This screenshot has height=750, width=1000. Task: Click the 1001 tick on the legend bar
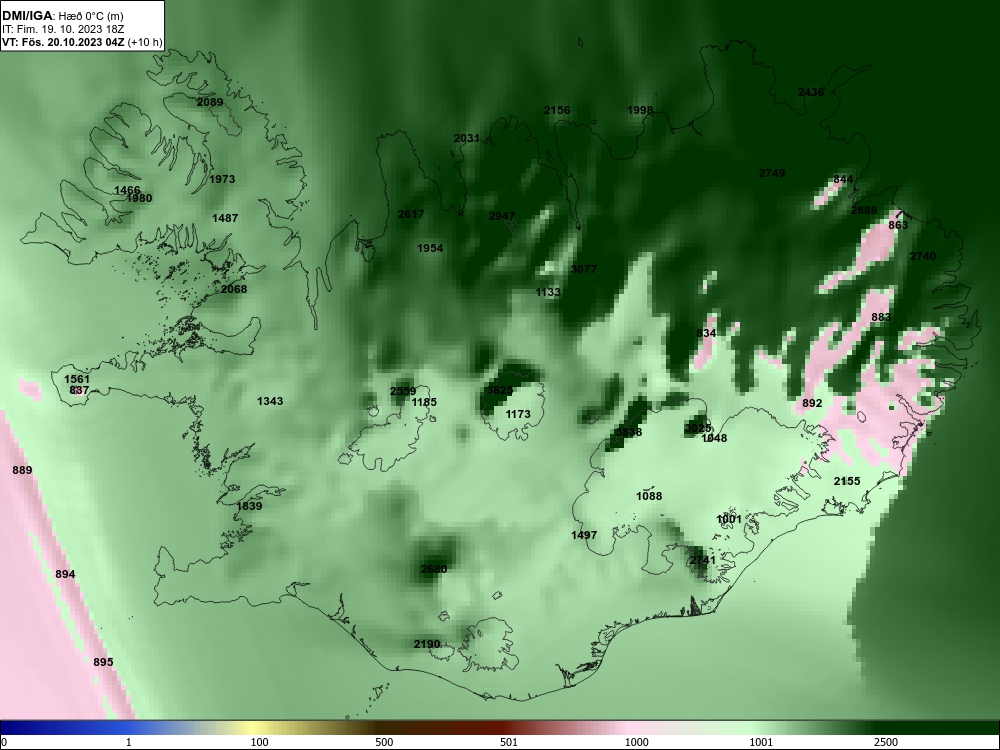(761, 742)
